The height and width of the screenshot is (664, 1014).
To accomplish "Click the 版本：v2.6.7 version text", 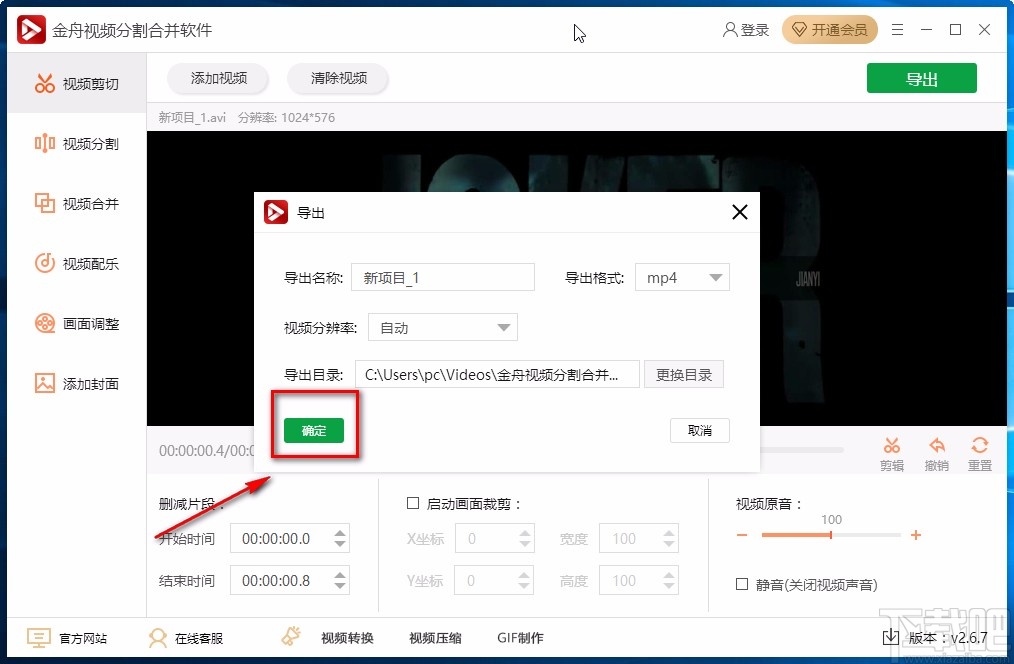I will 948,637.
